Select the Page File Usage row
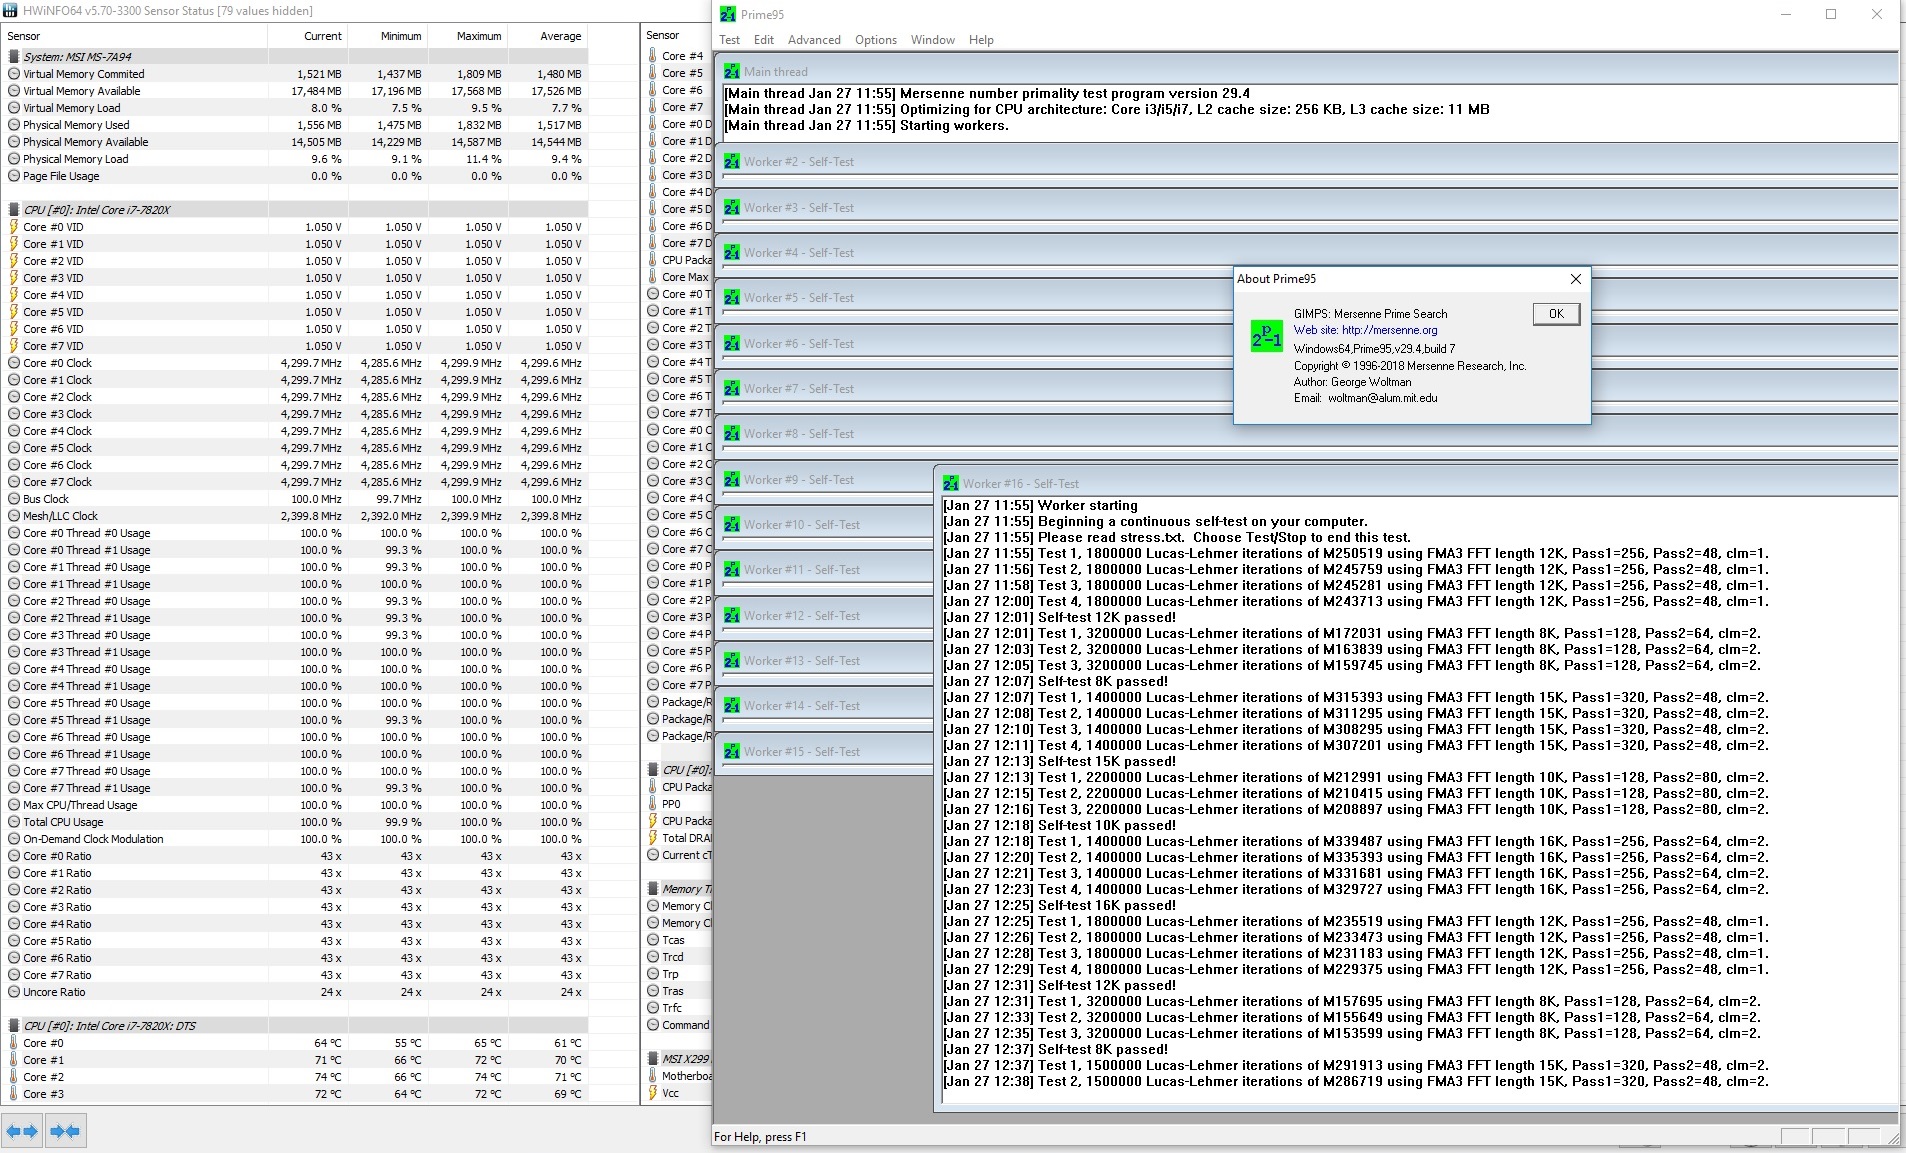The image size is (1906, 1153). pyautogui.click(x=295, y=176)
